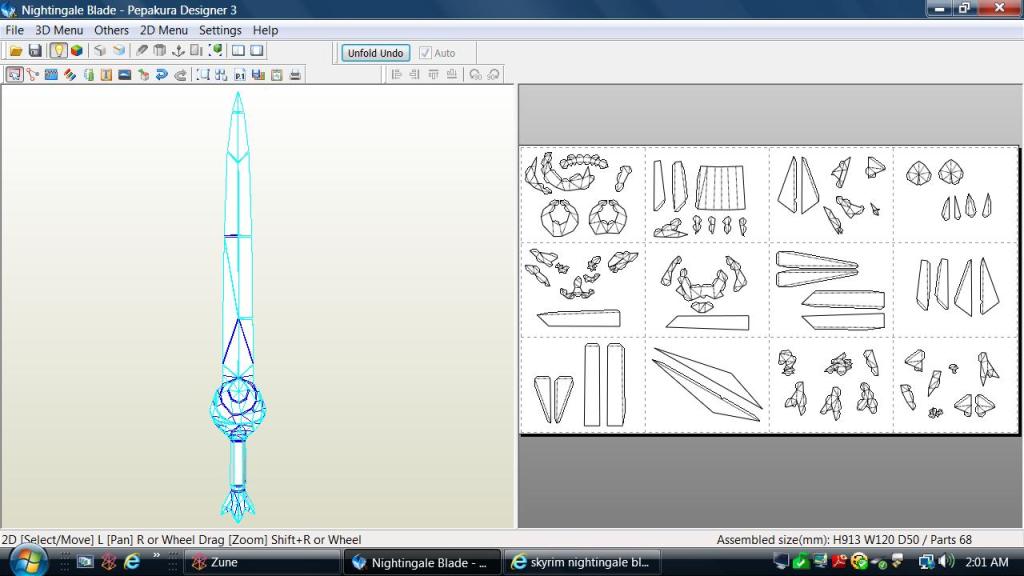Screen dimensions: 1024x576
Task: Expand the quick launch overflow chevron
Action: pyautogui.click(x=157, y=556)
